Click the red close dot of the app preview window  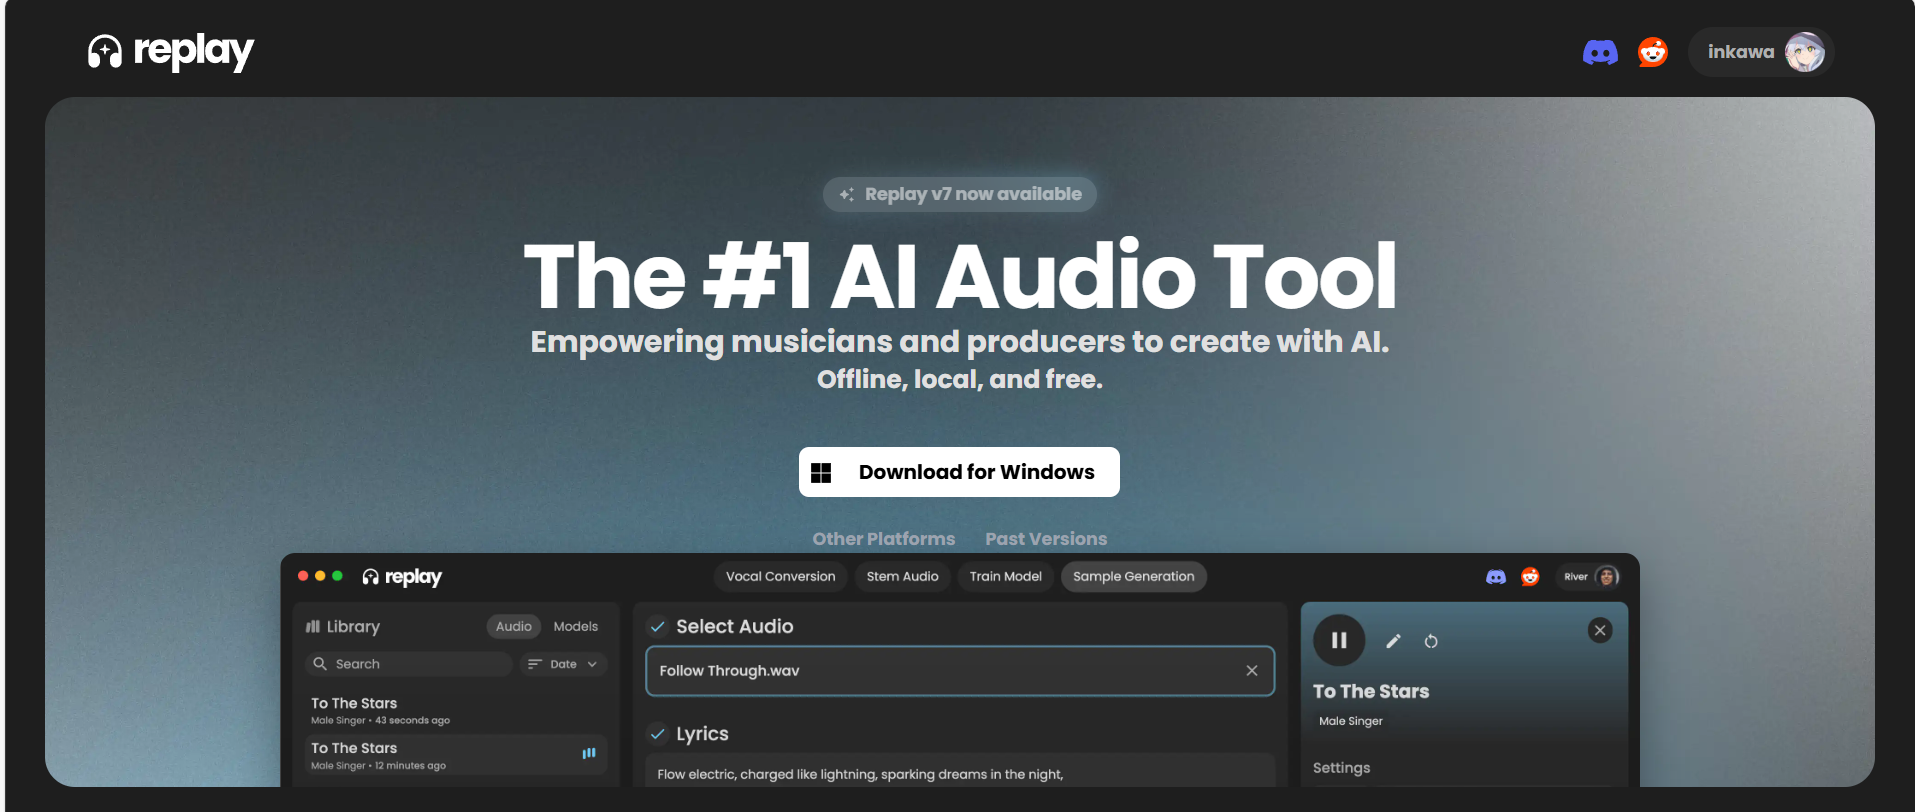point(303,576)
